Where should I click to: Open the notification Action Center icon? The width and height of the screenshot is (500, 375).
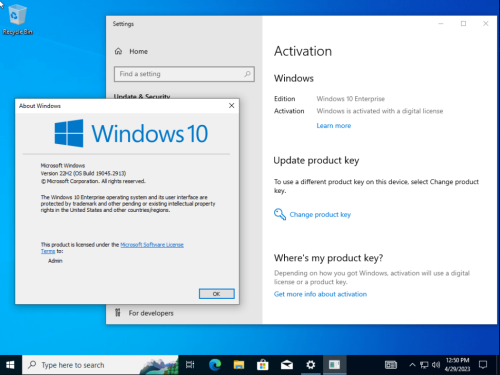pyautogui.click(x=483, y=365)
